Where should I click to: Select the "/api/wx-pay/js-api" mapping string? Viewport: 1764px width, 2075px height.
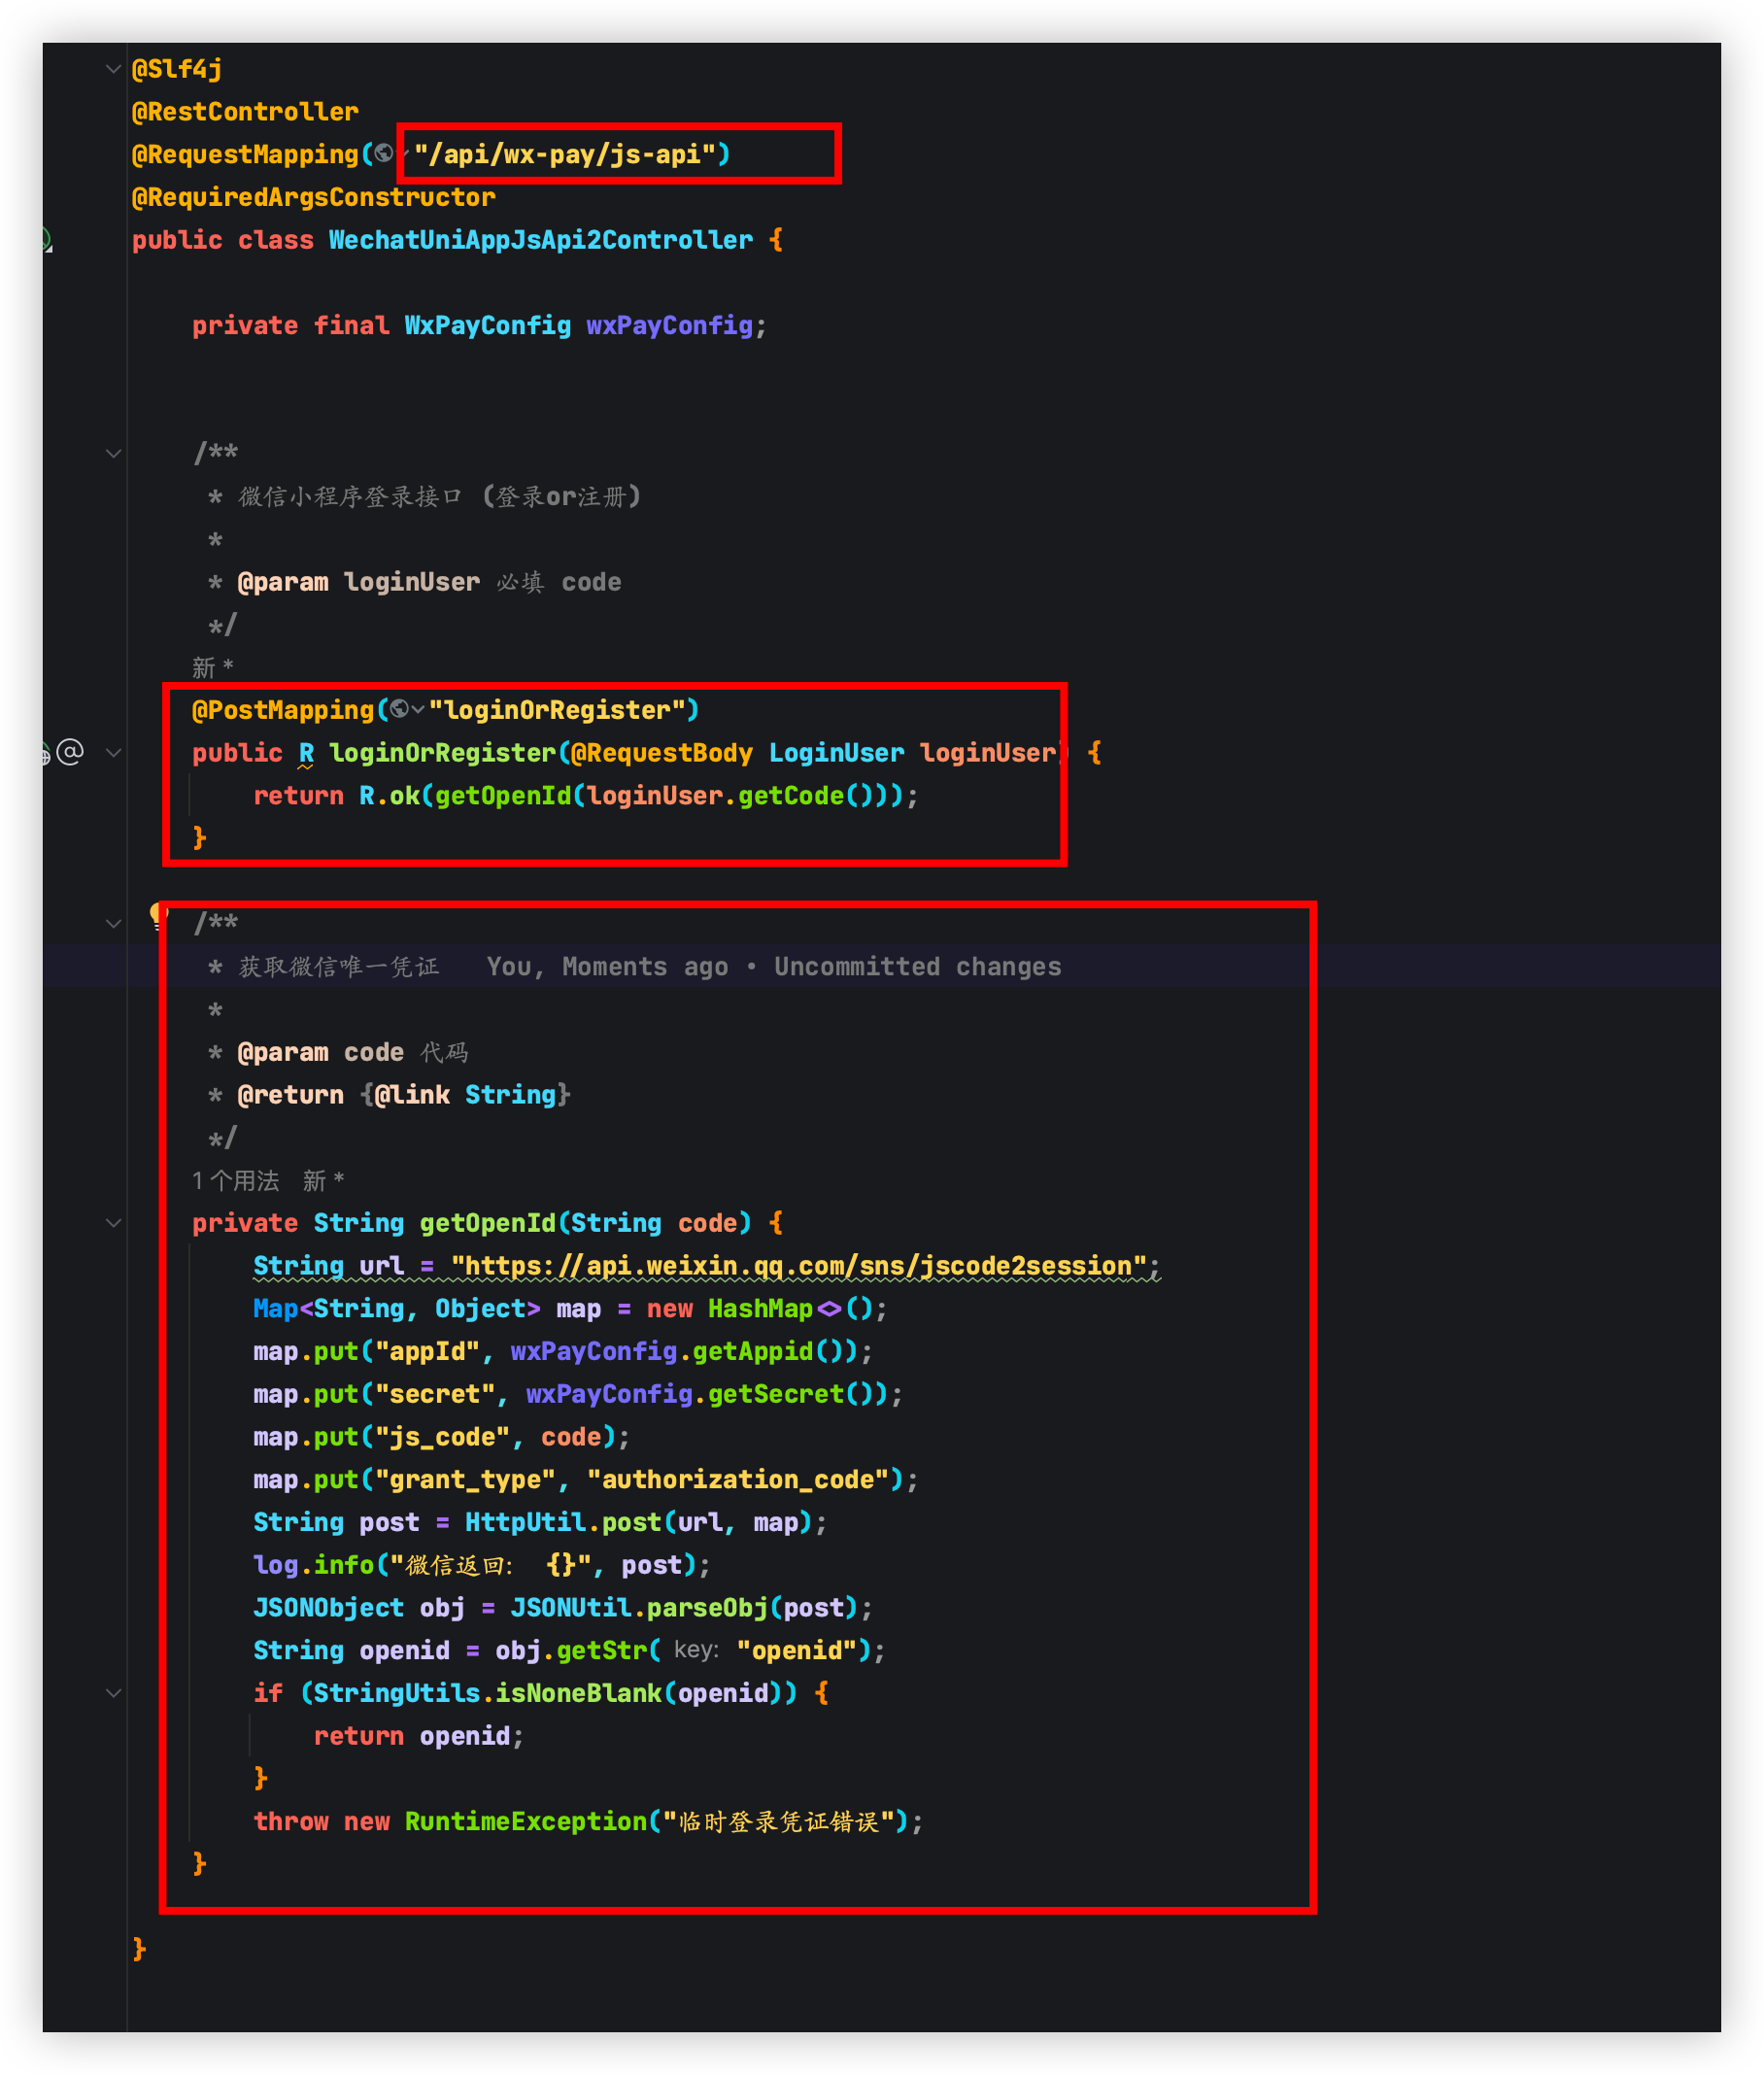pyautogui.click(x=565, y=154)
